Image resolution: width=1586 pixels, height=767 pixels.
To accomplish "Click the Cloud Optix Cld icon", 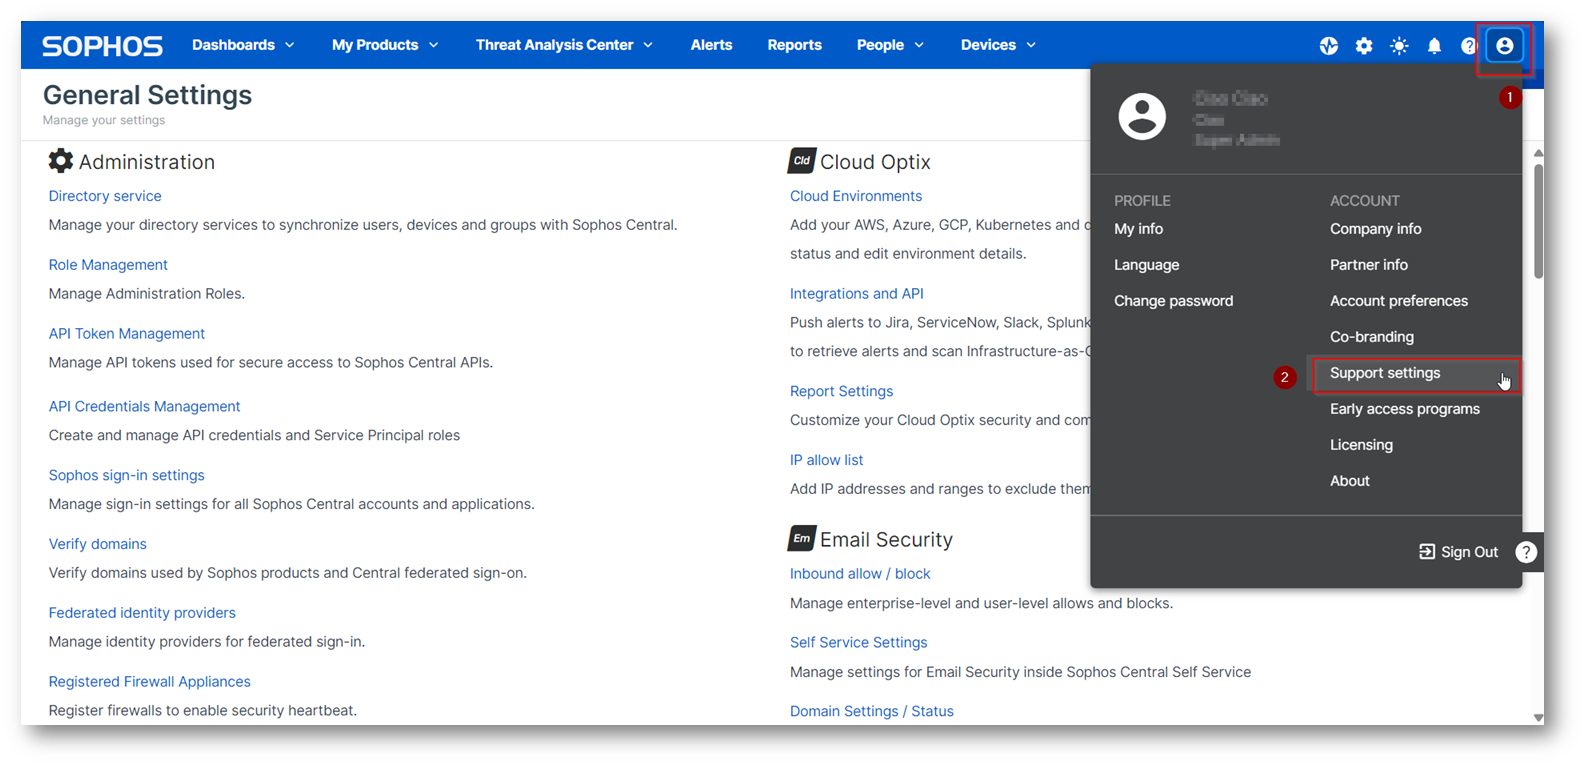I will pos(802,161).
